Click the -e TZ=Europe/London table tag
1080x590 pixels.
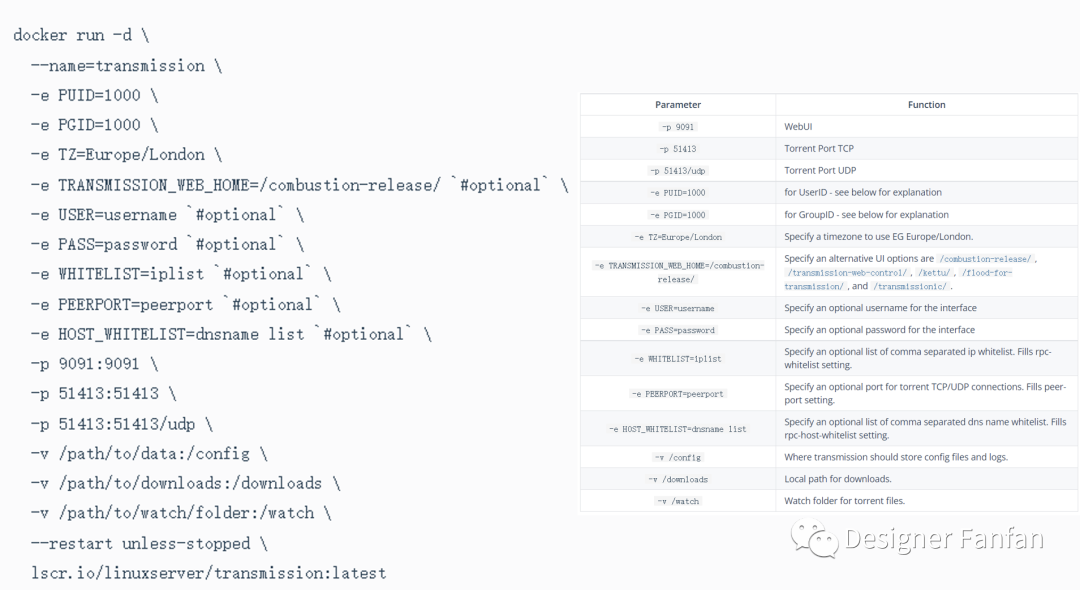point(678,237)
